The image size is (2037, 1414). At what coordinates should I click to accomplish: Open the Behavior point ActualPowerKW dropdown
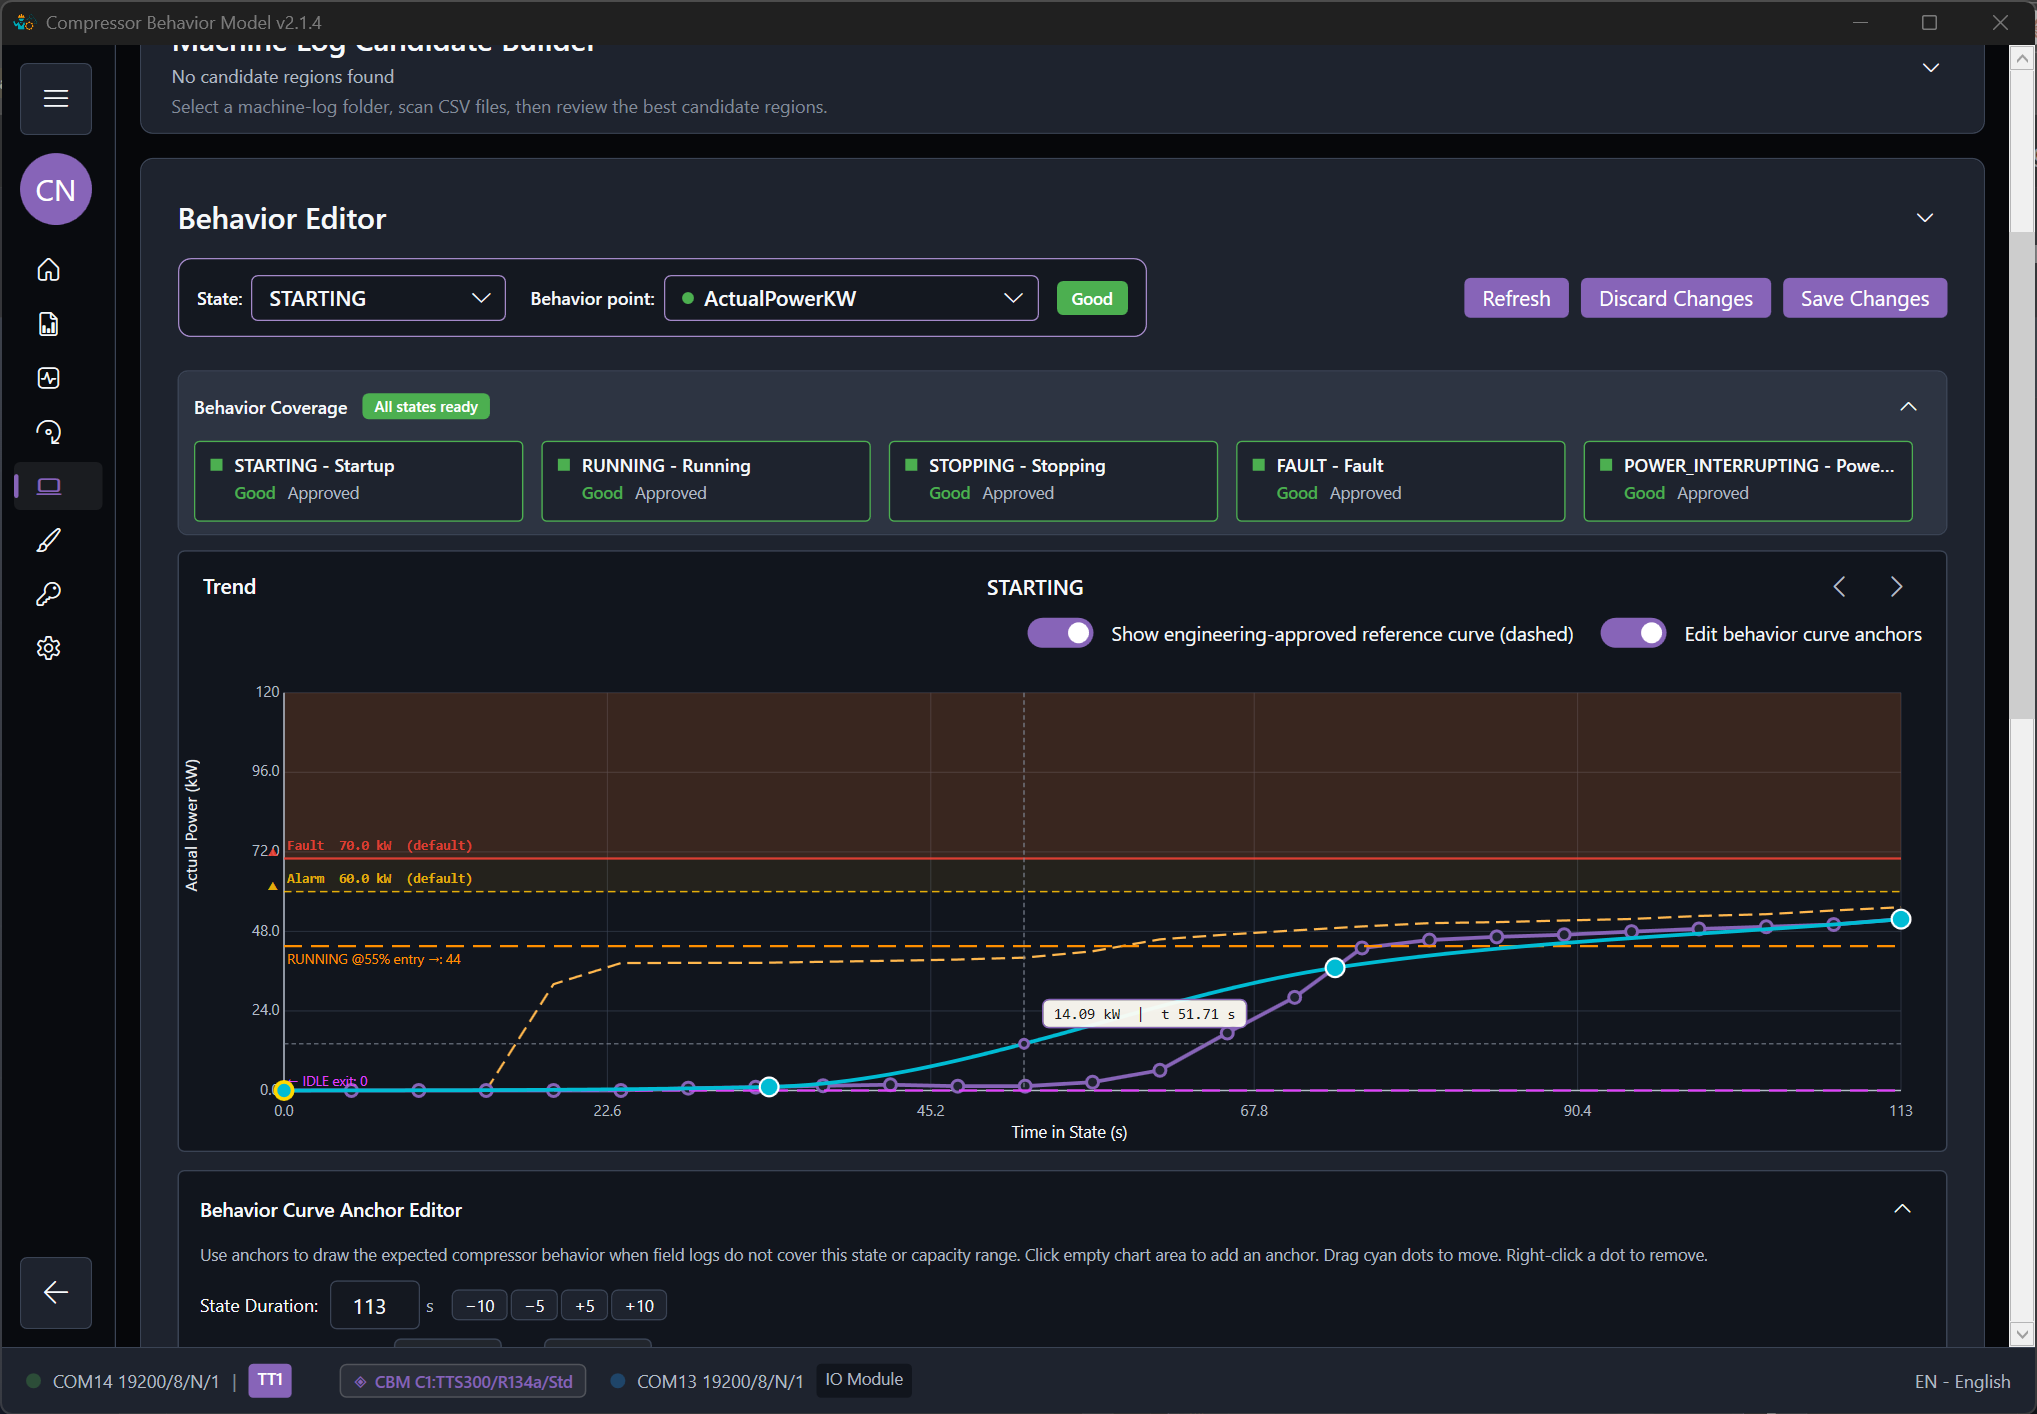[851, 298]
